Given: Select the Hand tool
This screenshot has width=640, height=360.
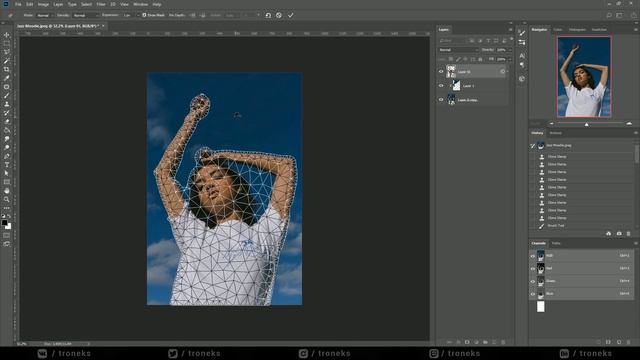Looking at the screenshot, I should click(7, 191).
